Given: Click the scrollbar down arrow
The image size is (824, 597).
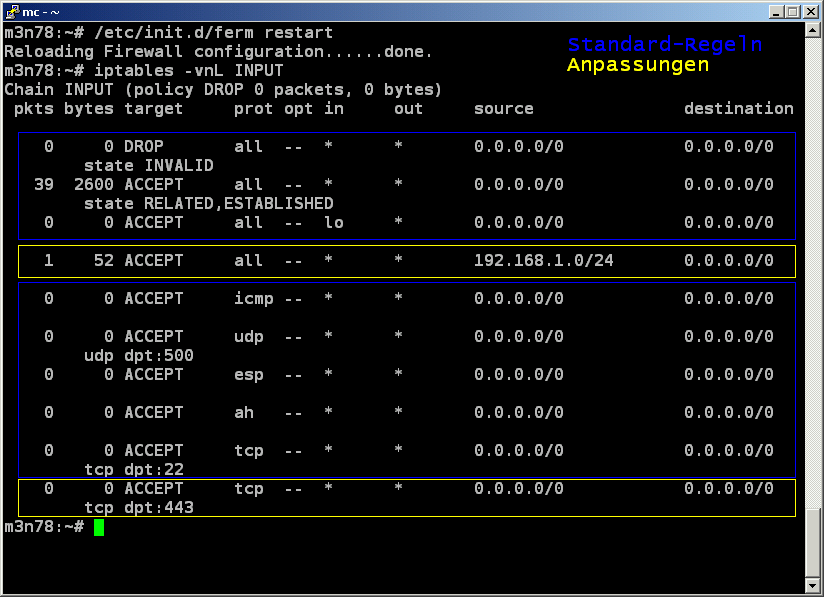Looking at the screenshot, I should [x=813, y=584].
